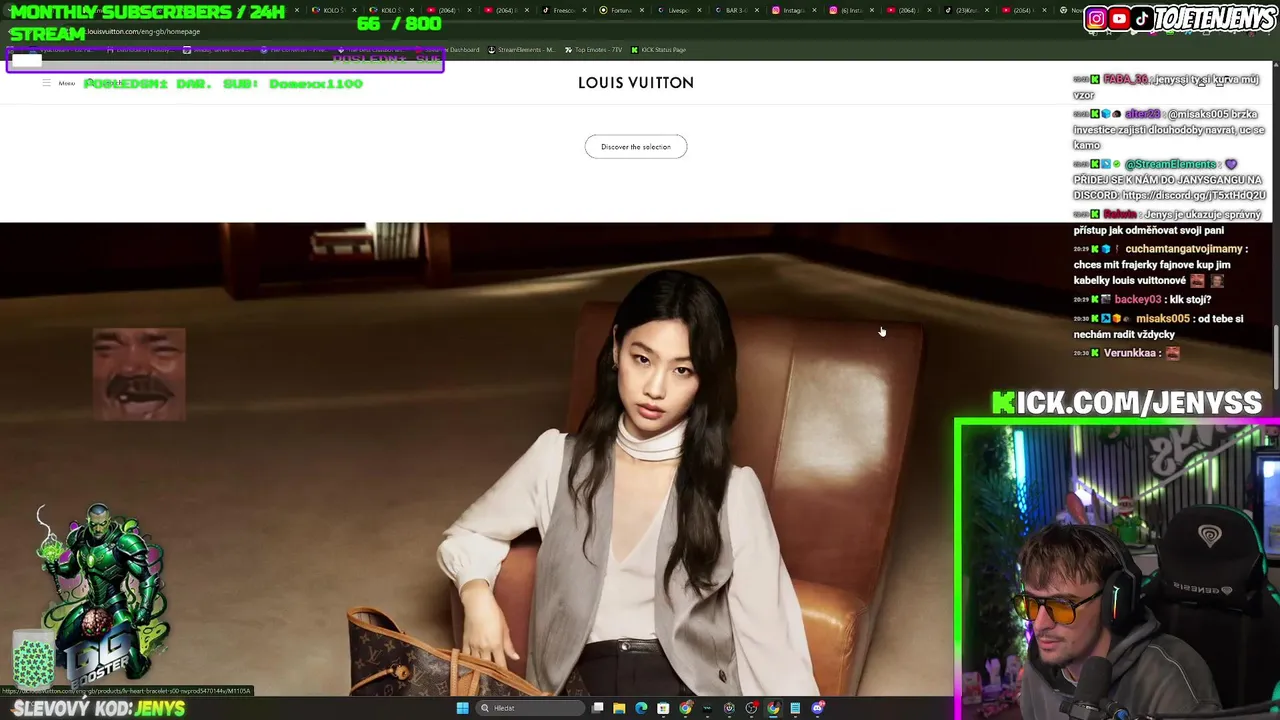Open File Explorer from the taskbar
1280x720 pixels.
pyautogui.click(x=619, y=708)
